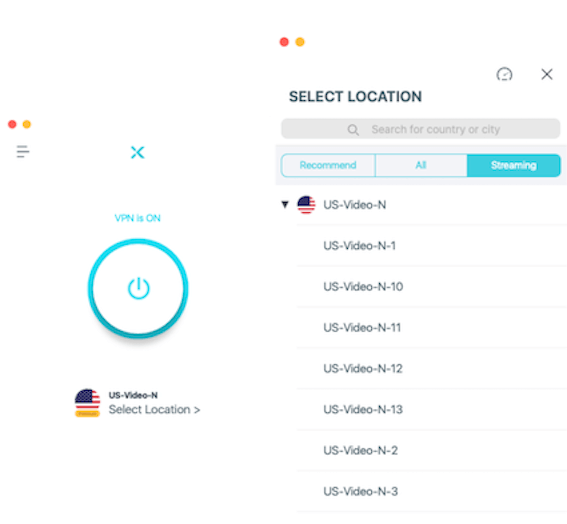This screenshot has width=567, height=524.
Task: Switch to the Recommend tab
Action: [328, 165]
